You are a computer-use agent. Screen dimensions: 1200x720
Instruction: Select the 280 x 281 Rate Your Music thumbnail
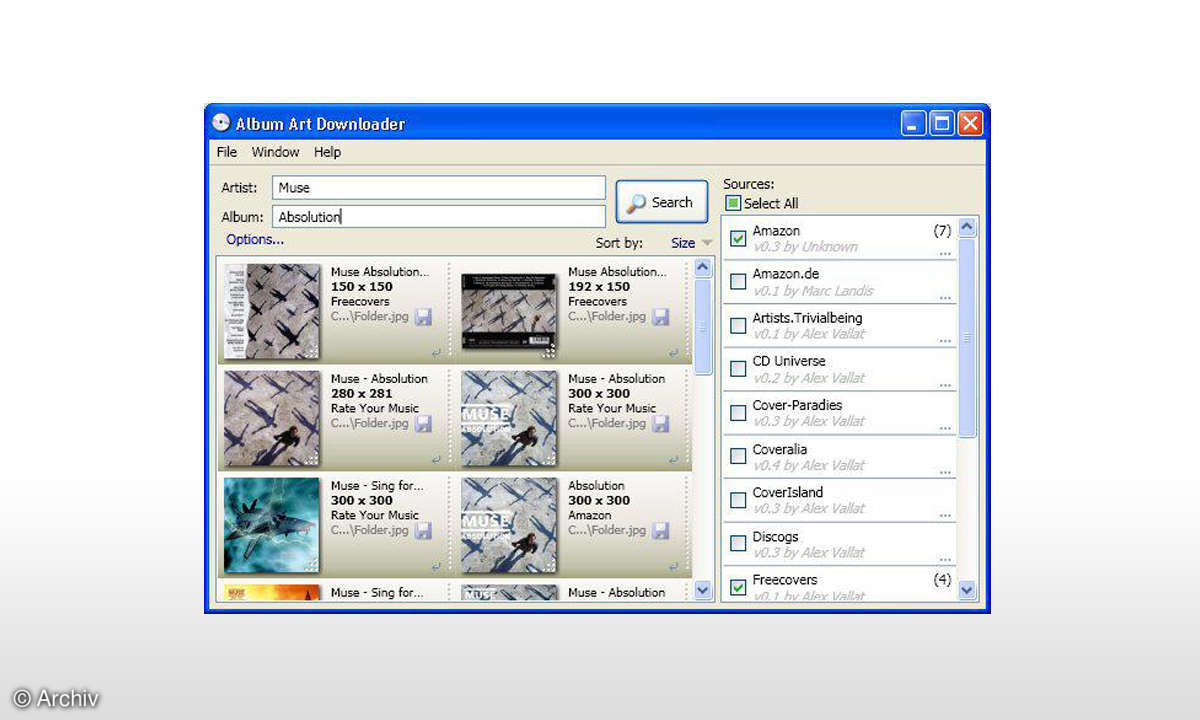(x=273, y=418)
